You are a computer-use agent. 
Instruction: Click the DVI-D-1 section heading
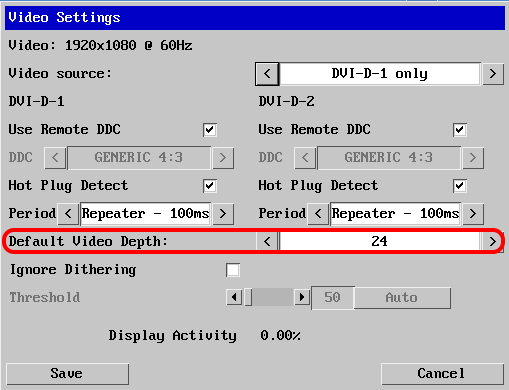coord(36,101)
